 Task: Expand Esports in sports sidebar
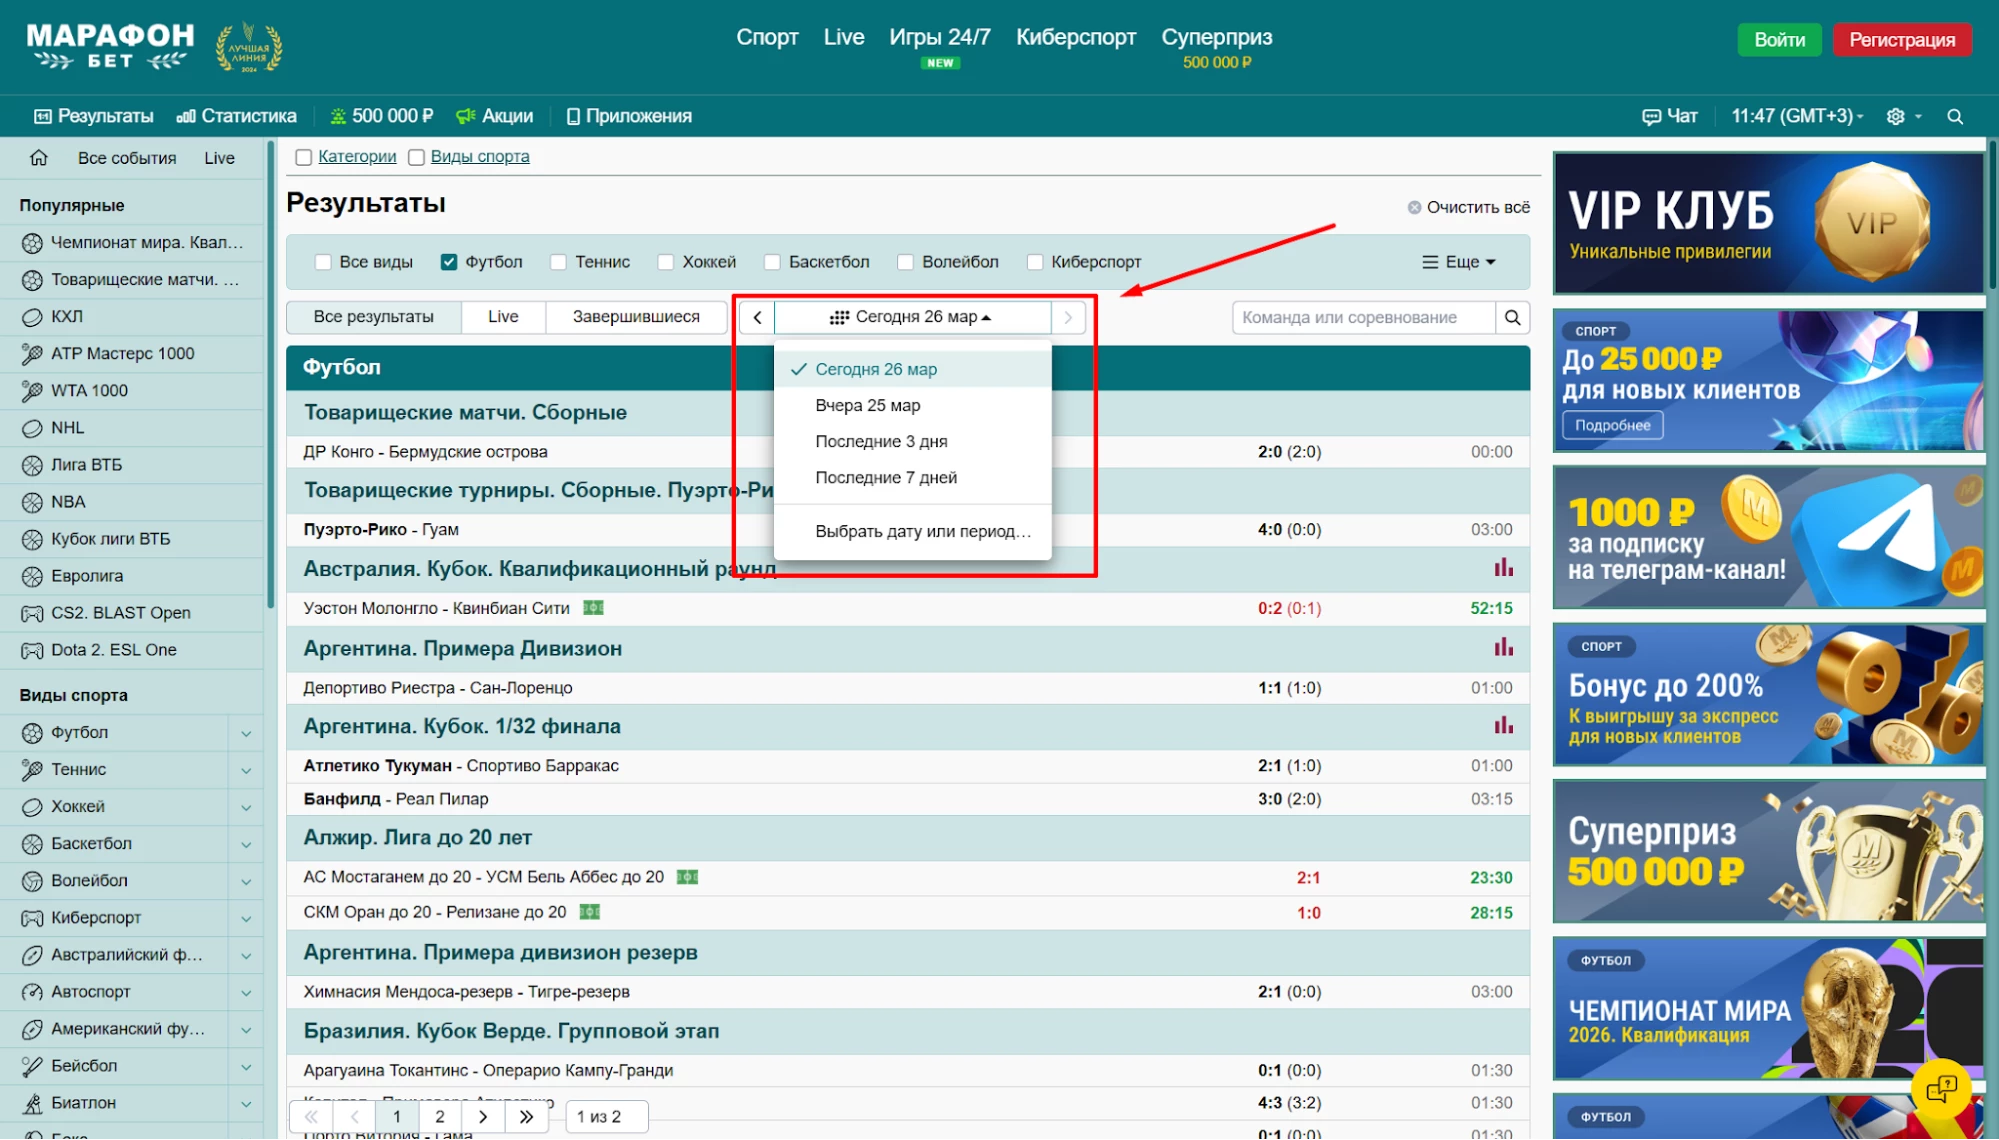[246, 919]
